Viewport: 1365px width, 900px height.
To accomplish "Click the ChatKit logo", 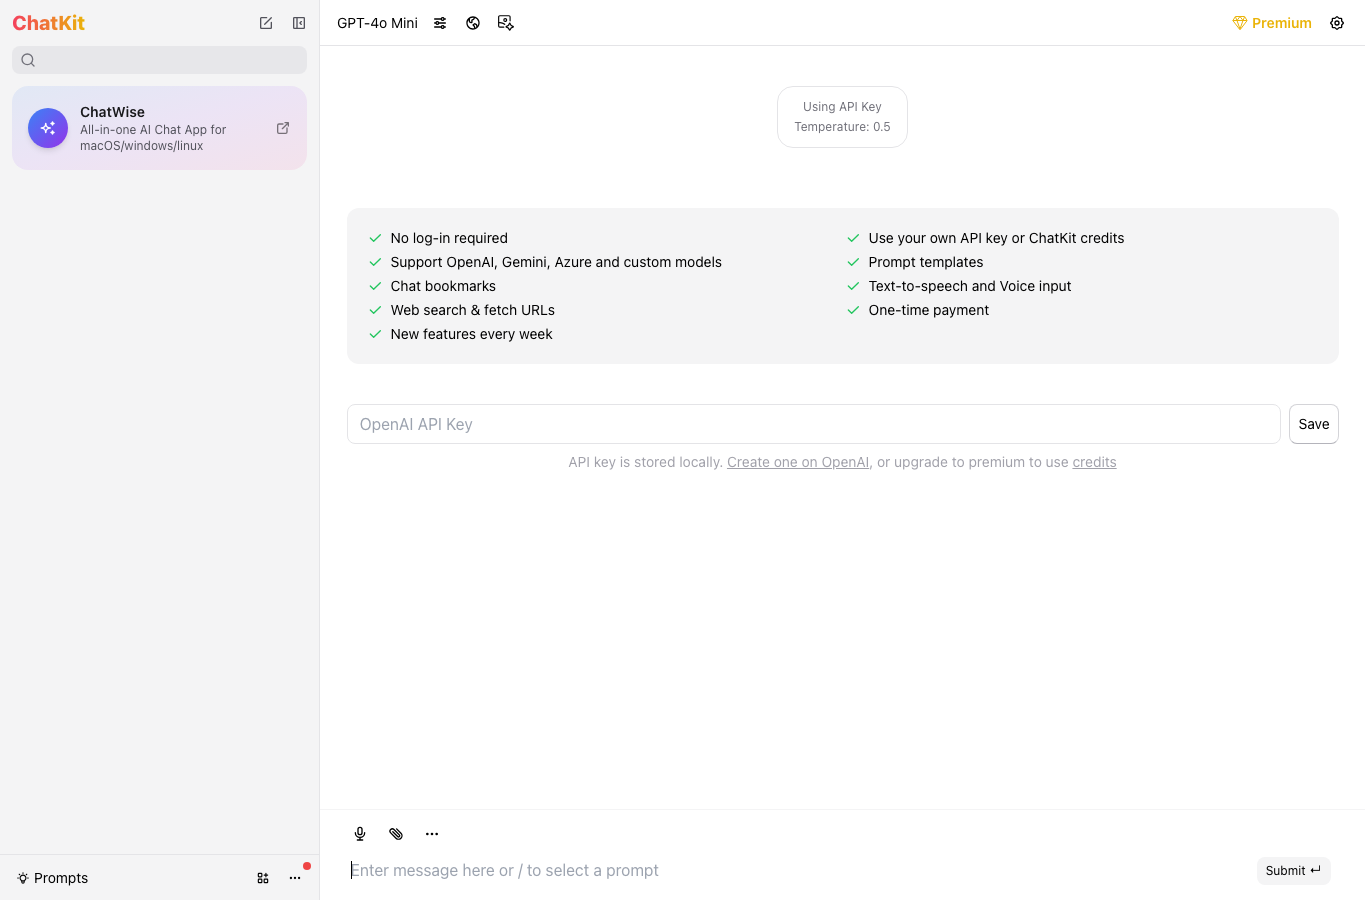I will tap(48, 23).
